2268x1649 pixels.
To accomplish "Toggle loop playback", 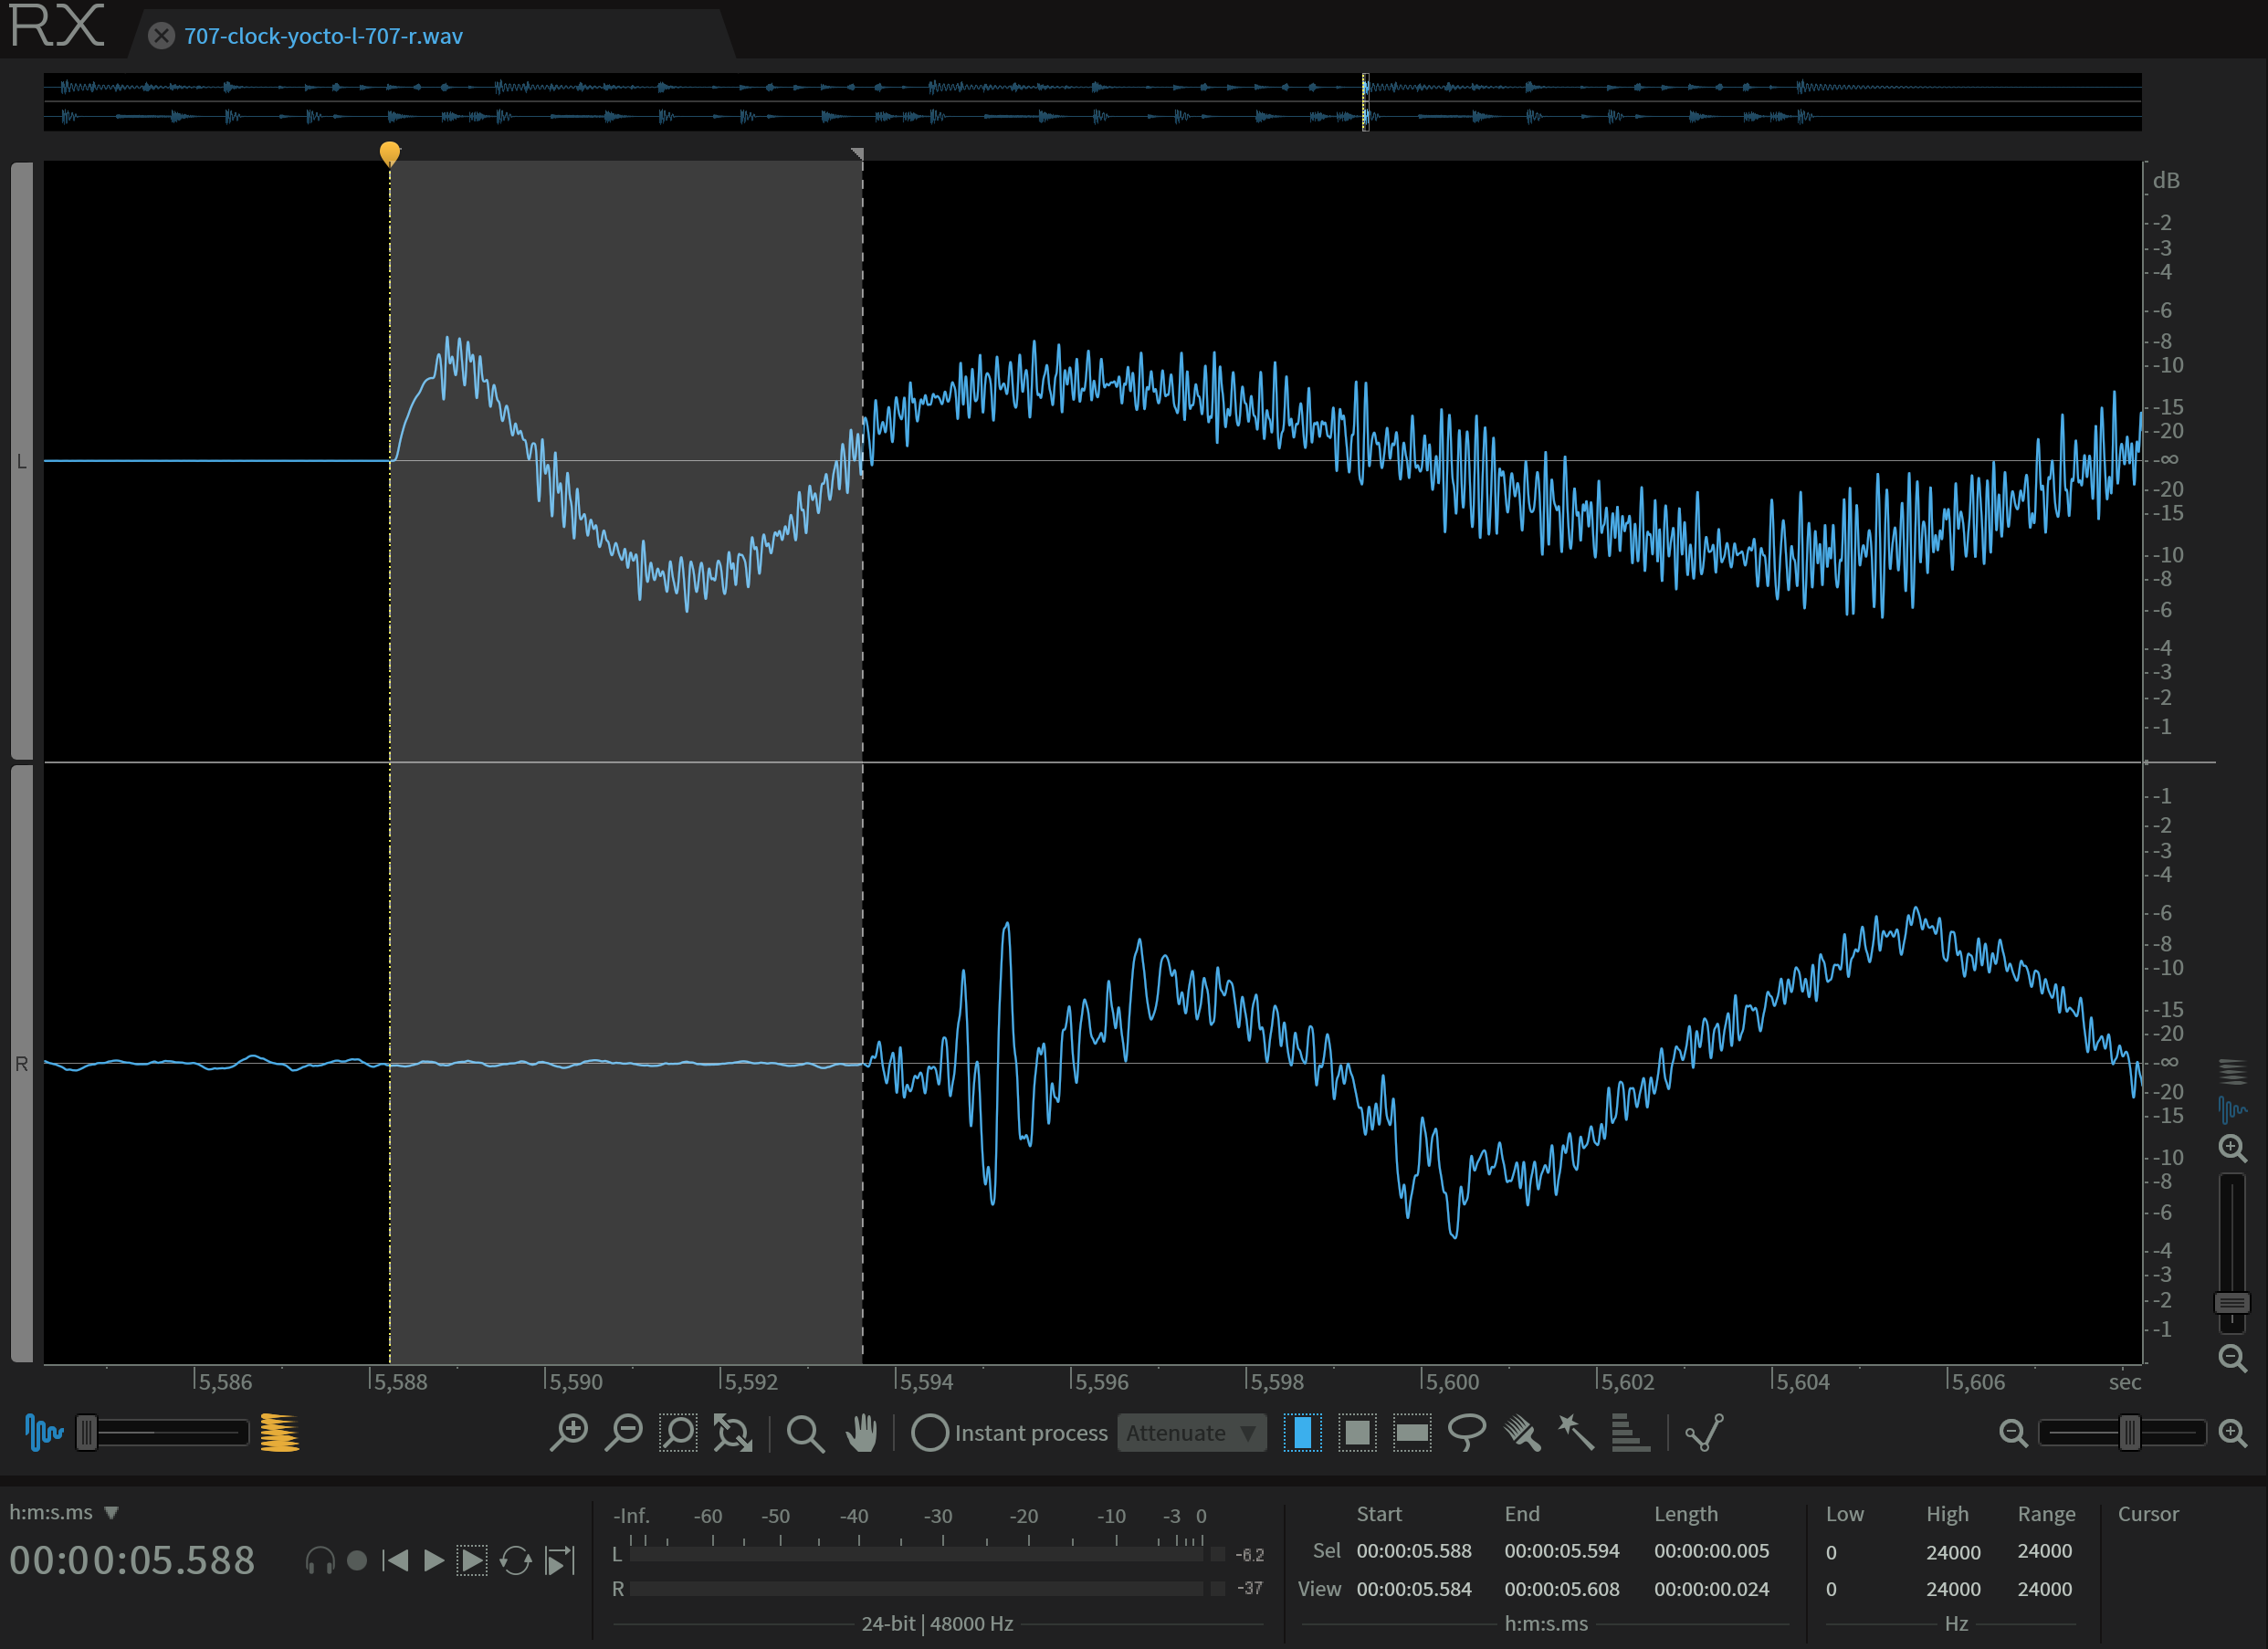I will click(515, 1561).
